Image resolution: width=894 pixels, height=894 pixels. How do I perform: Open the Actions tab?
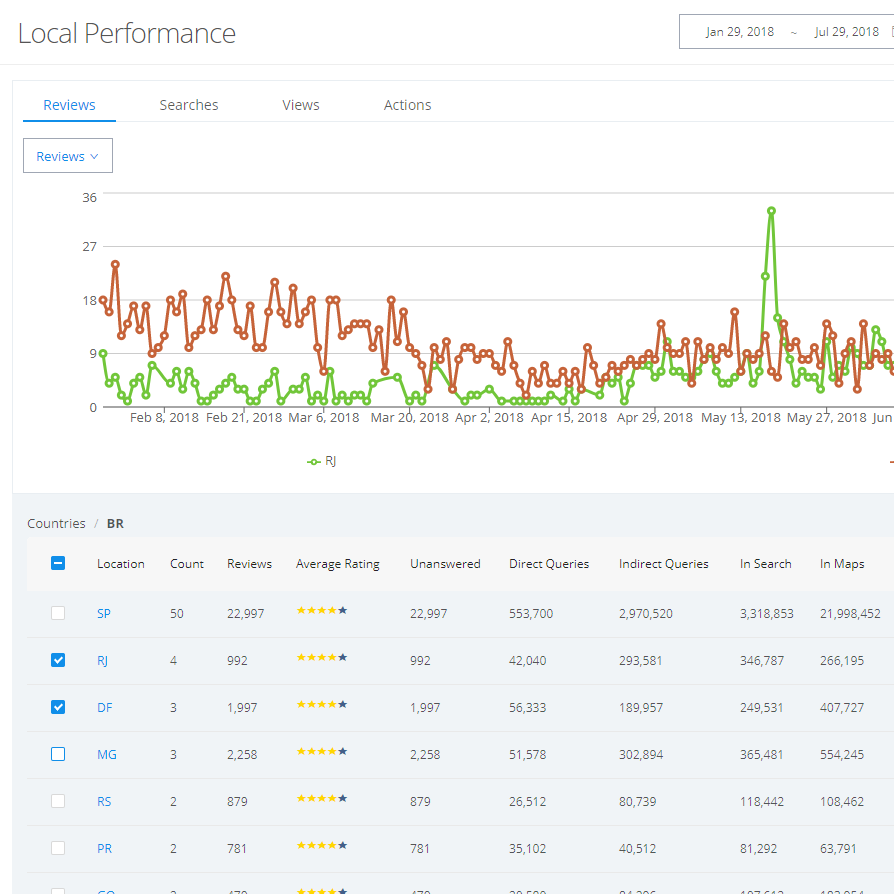[407, 105]
